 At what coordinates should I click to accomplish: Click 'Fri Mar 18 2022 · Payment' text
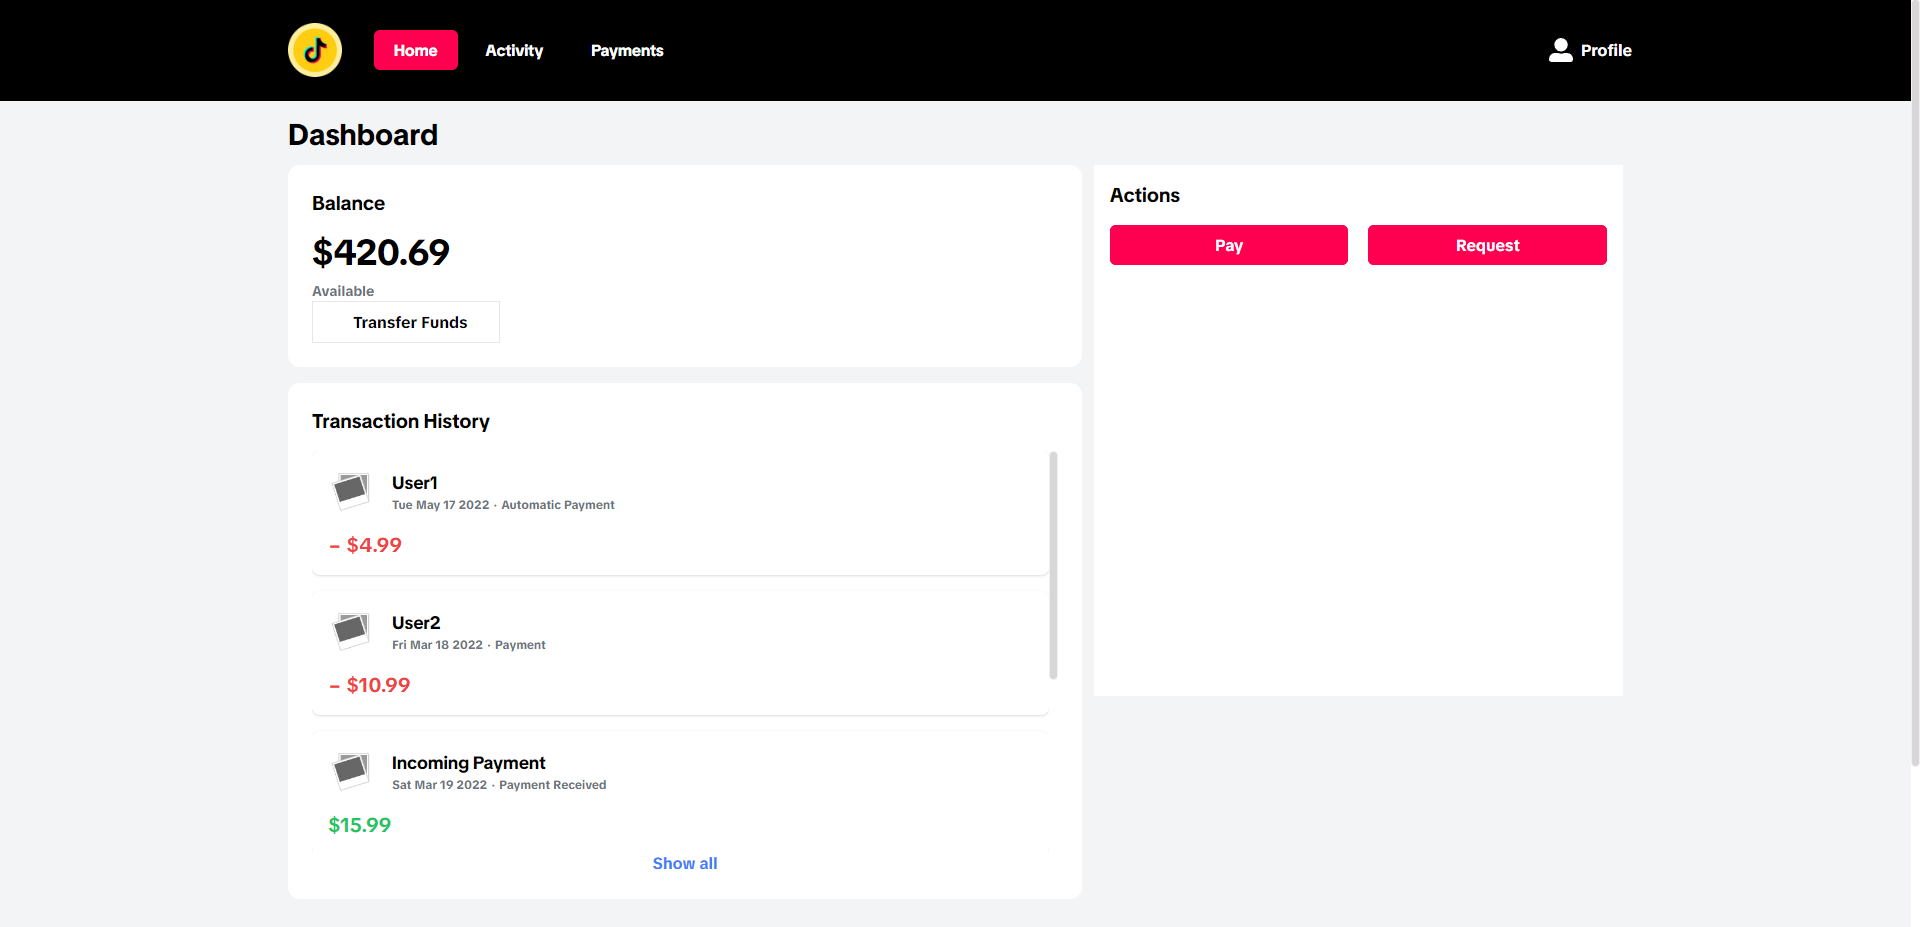tap(469, 645)
